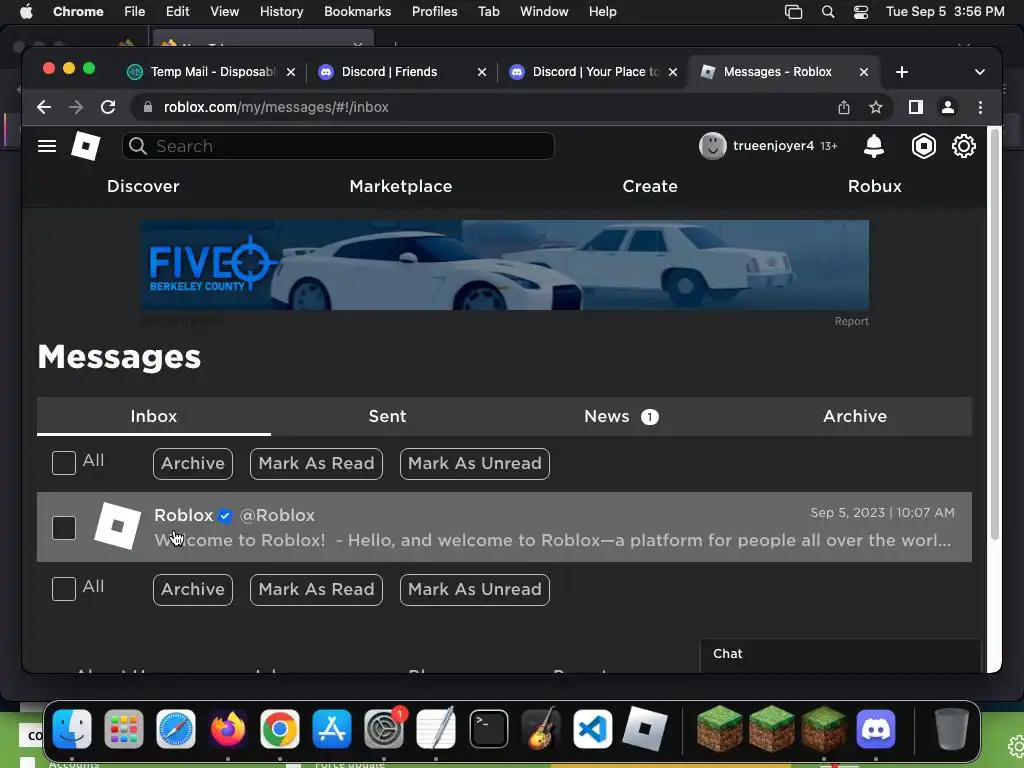Click the Chrome back arrow
The width and height of the screenshot is (1024, 768).
[44, 107]
